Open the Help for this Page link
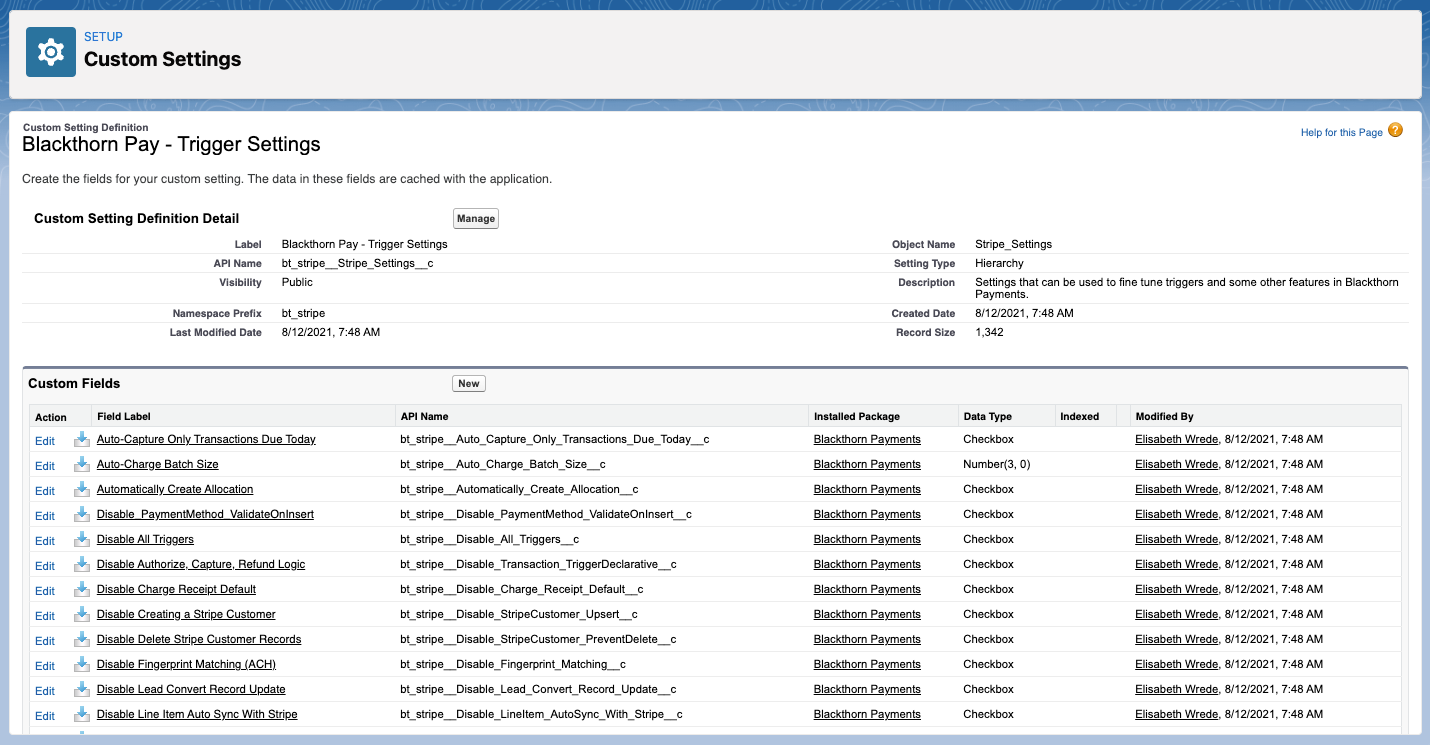Image resolution: width=1430 pixels, height=745 pixels. click(1341, 132)
